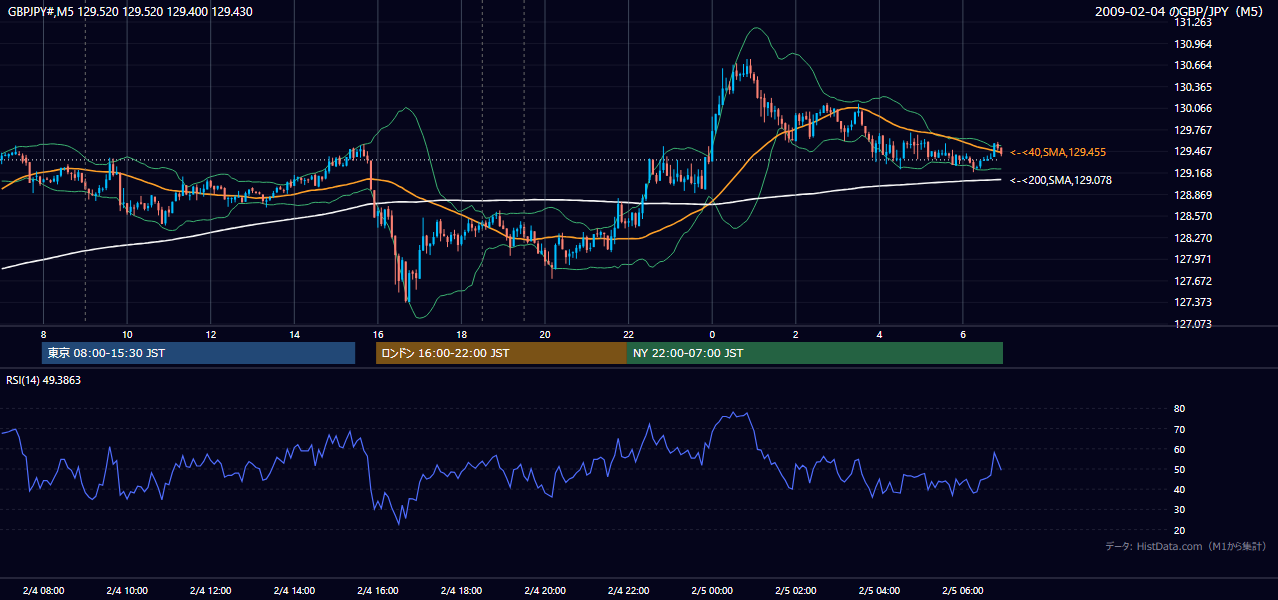Click the RSI axis level 30

1180,510
